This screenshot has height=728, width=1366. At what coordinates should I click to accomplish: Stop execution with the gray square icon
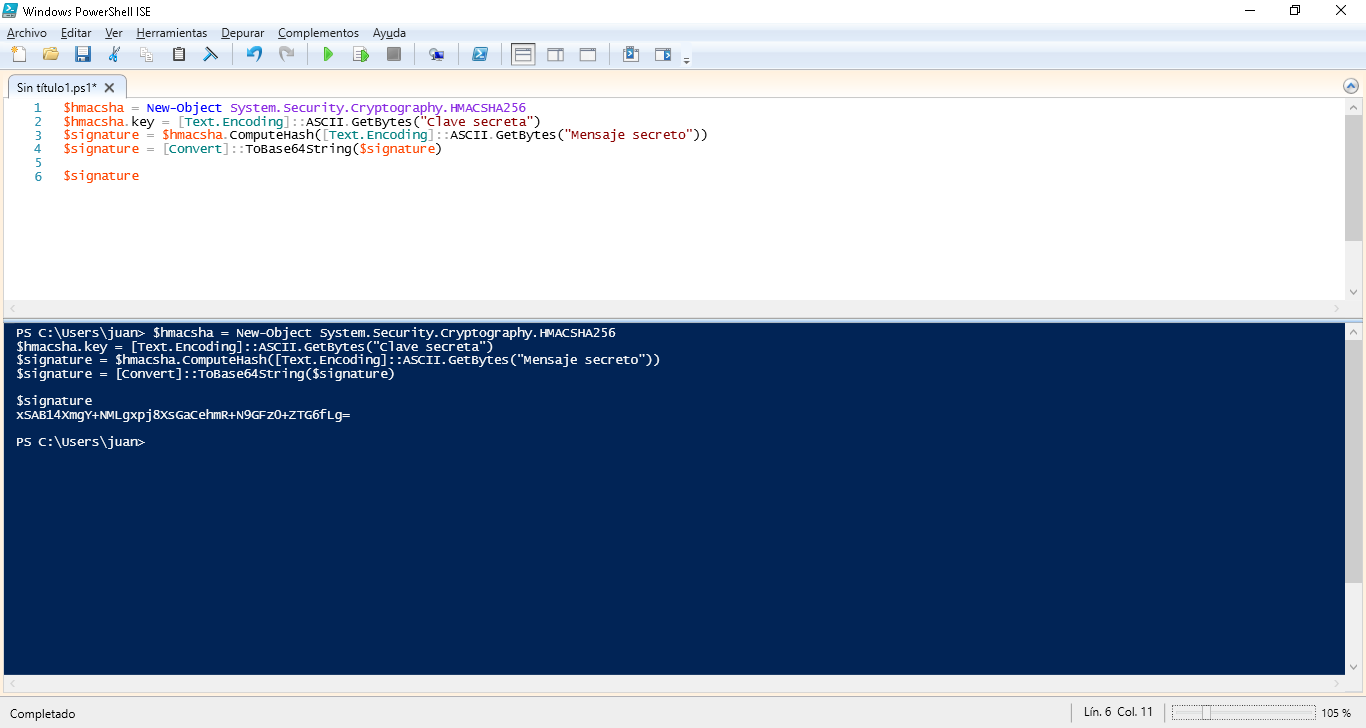(x=394, y=54)
